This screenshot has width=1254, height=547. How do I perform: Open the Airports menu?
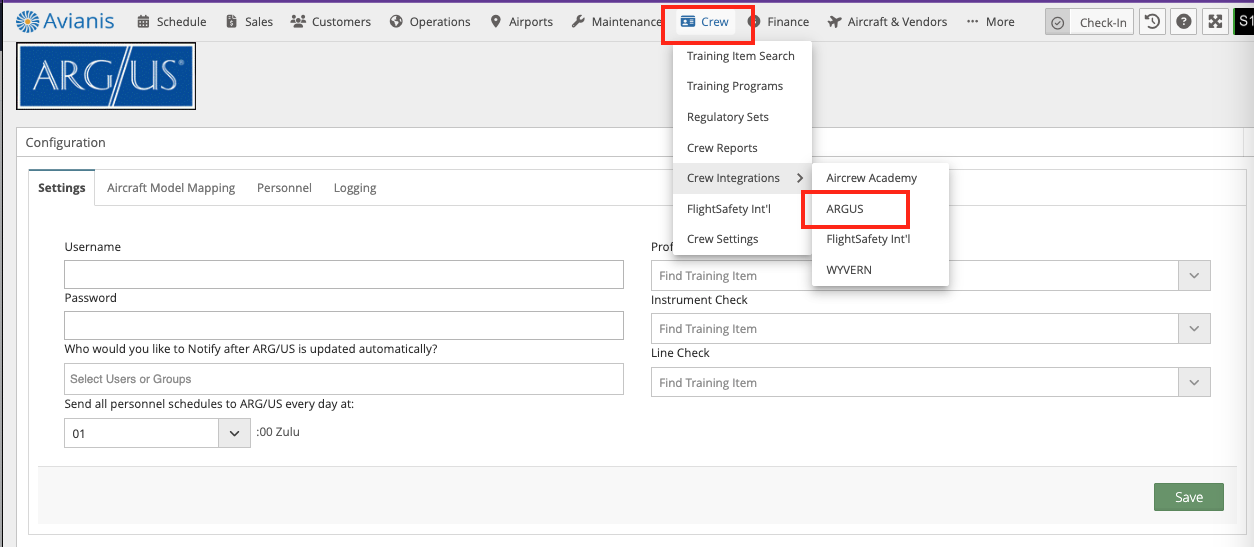(x=521, y=22)
